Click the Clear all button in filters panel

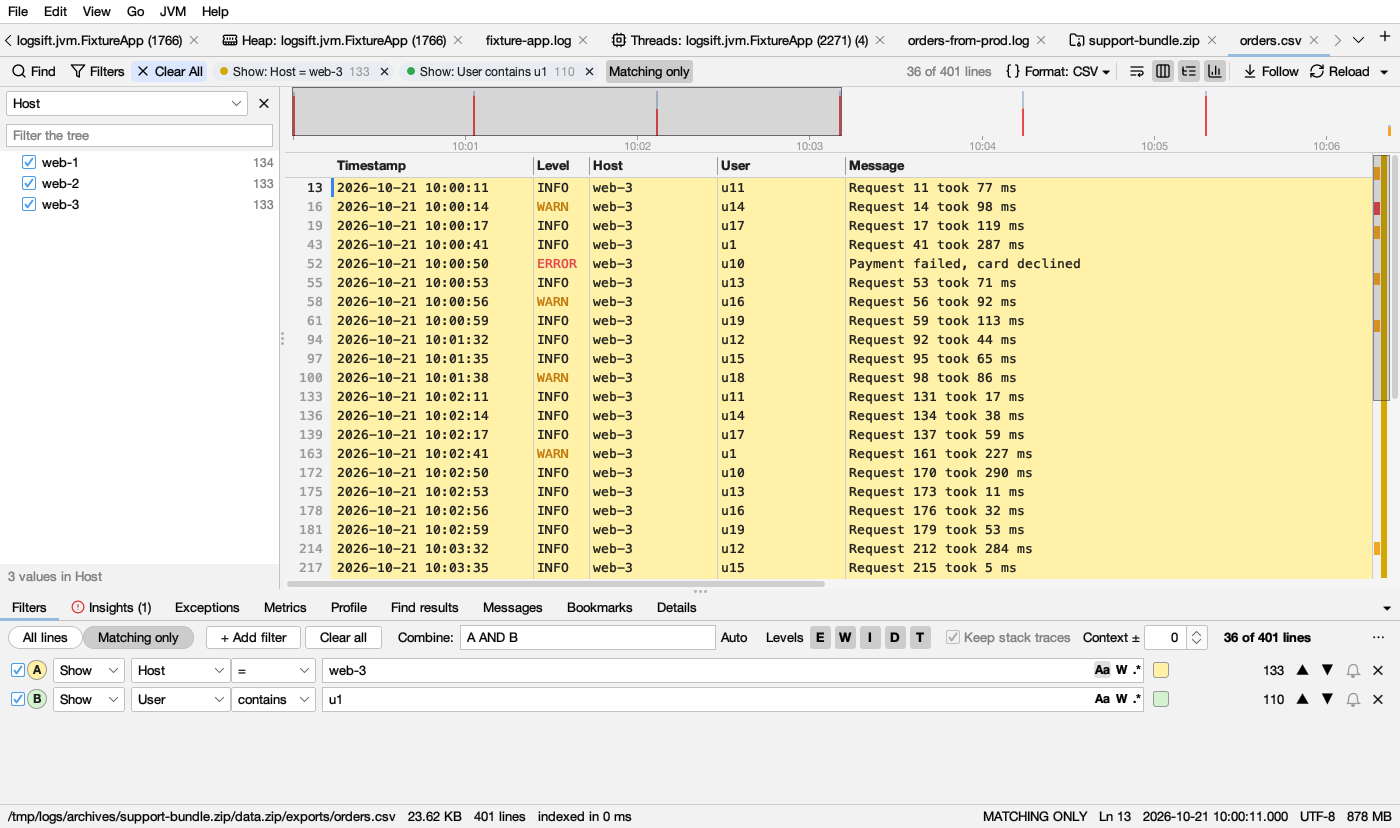pyautogui.click(x=343, y=637)
